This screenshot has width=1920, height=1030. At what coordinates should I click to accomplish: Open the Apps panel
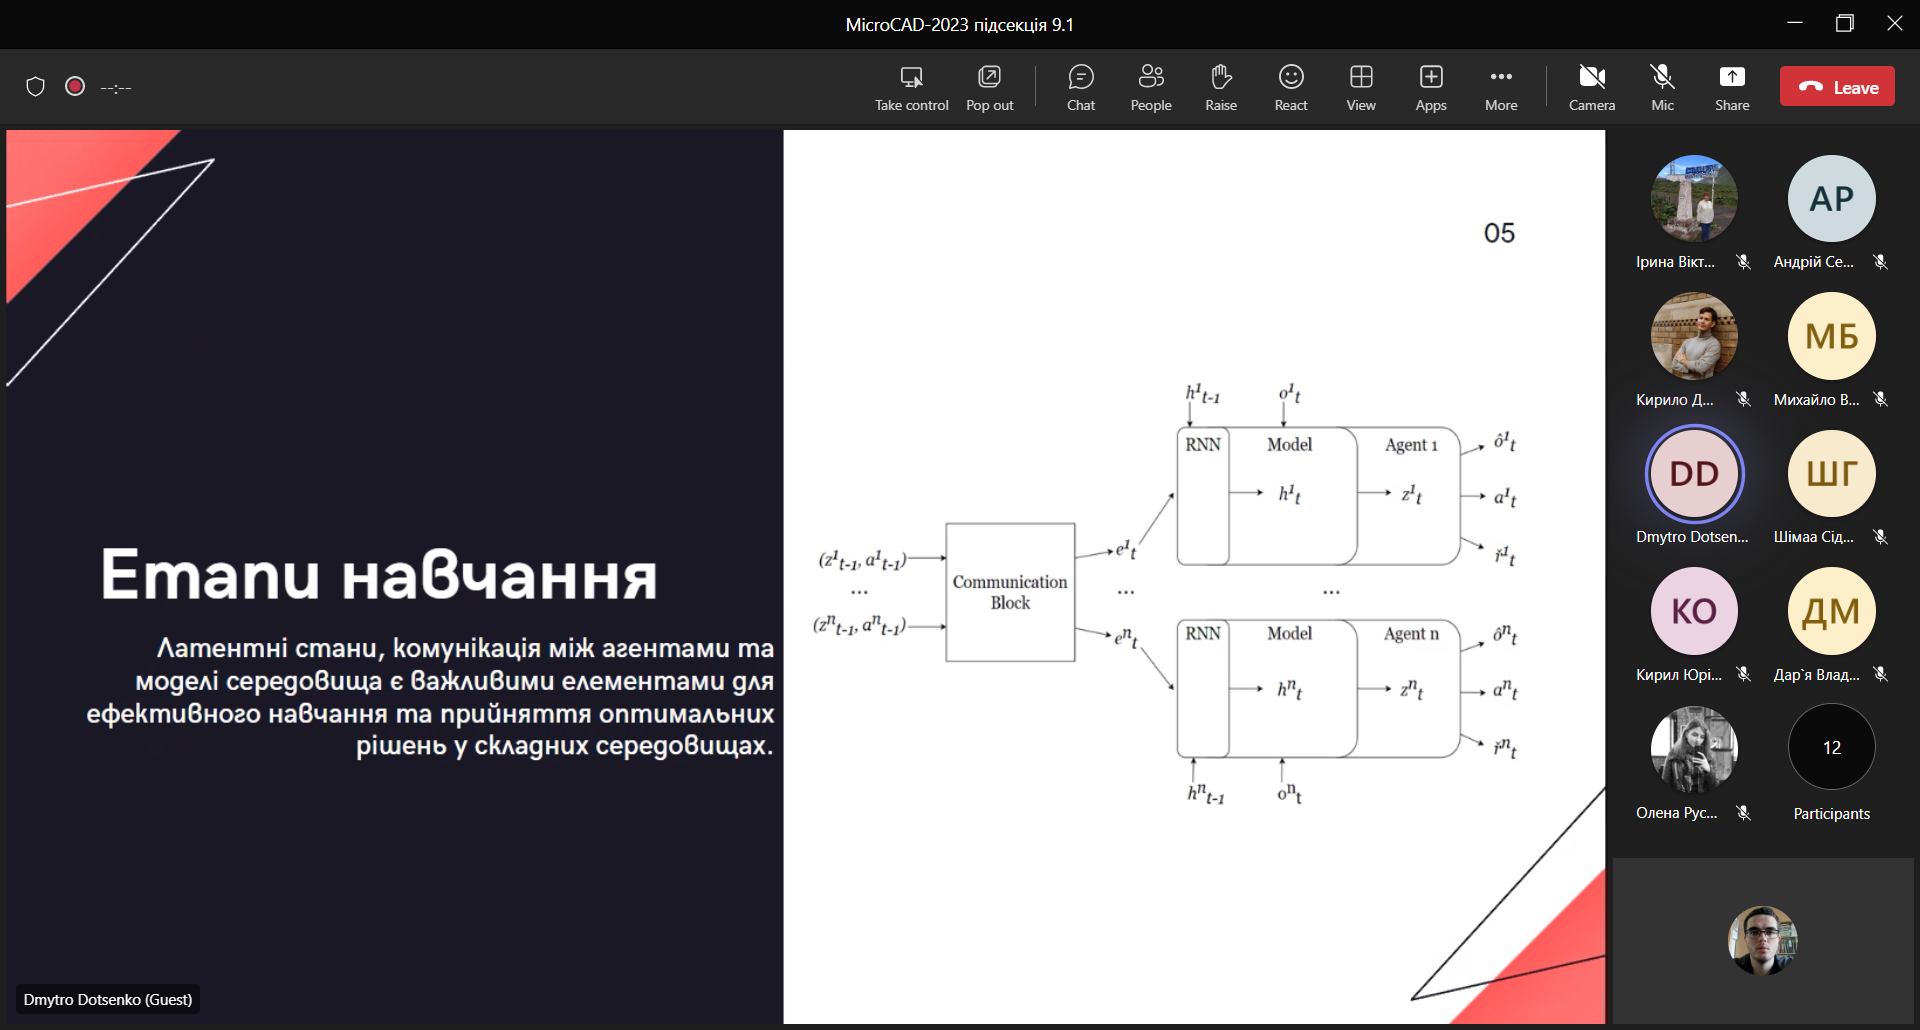tap(1430, 88)
